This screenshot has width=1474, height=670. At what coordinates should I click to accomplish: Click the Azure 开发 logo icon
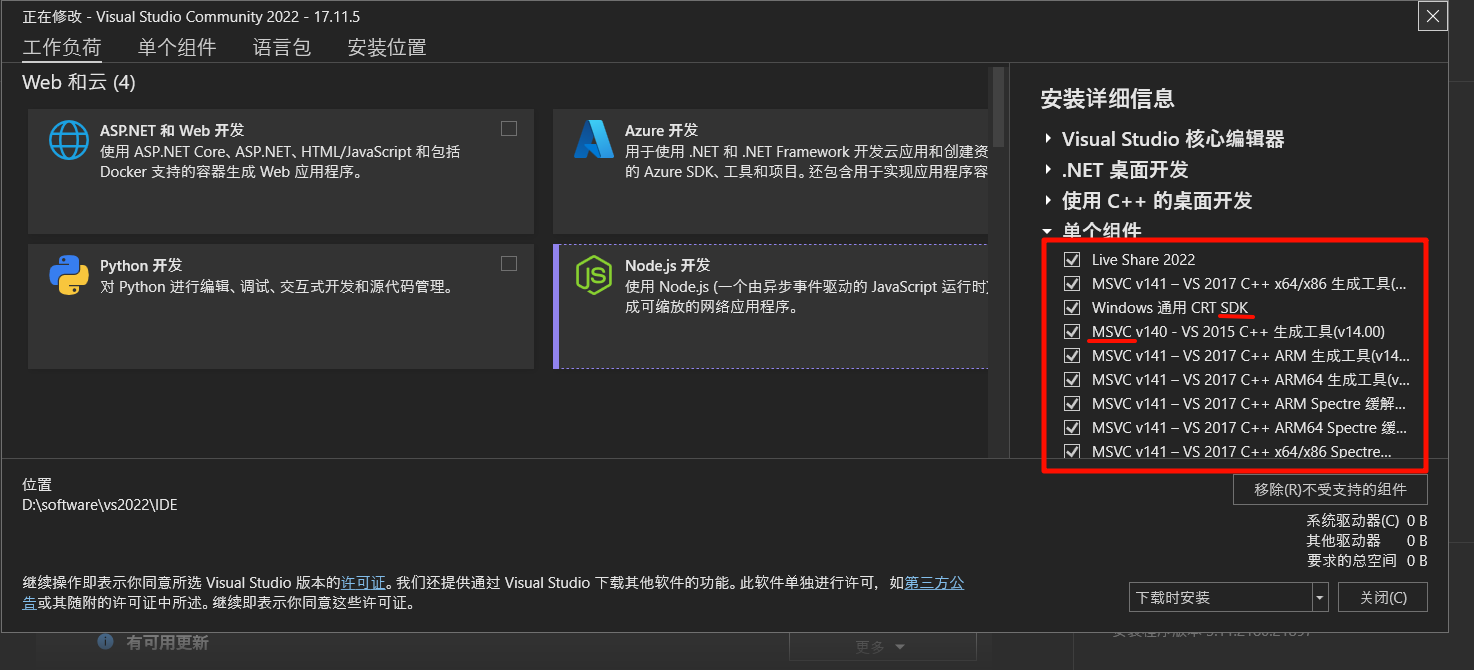[x=594, y=140]
